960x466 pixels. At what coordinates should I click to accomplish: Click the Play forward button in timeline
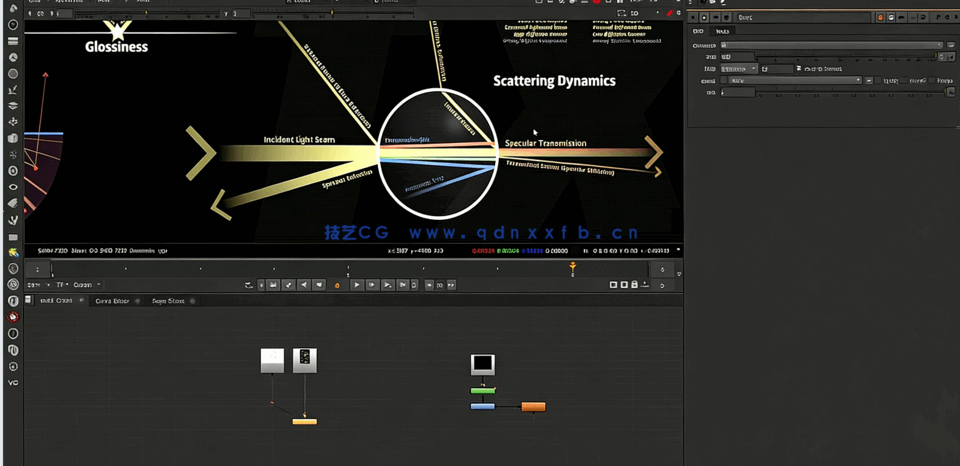[357, 285]
